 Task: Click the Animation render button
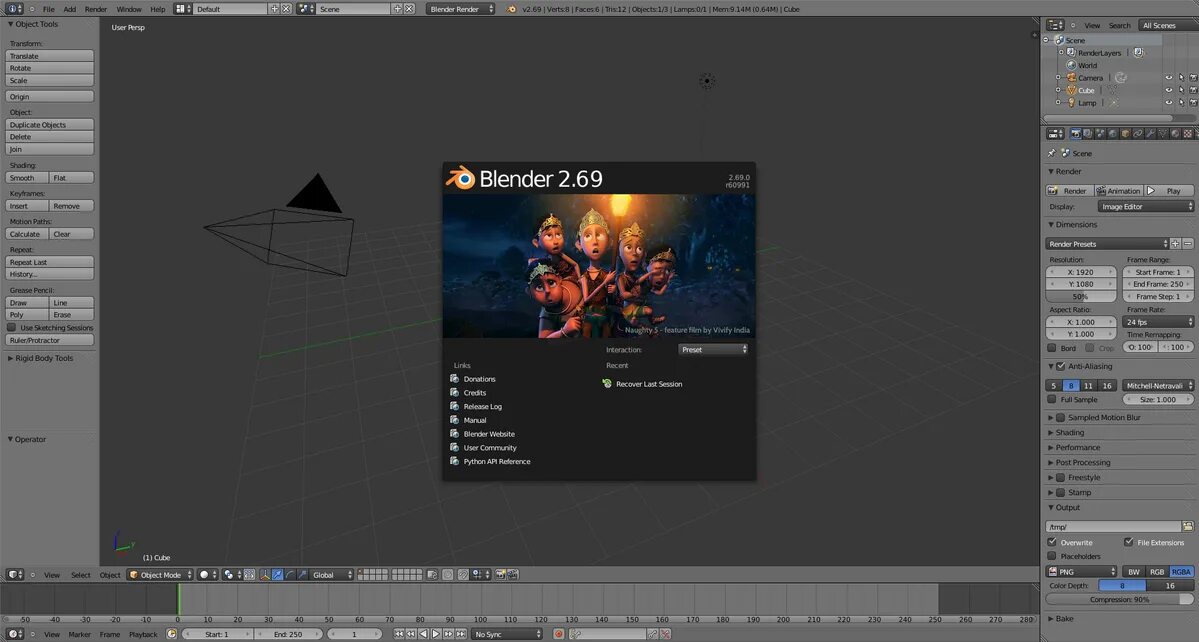click(1119, 190)
